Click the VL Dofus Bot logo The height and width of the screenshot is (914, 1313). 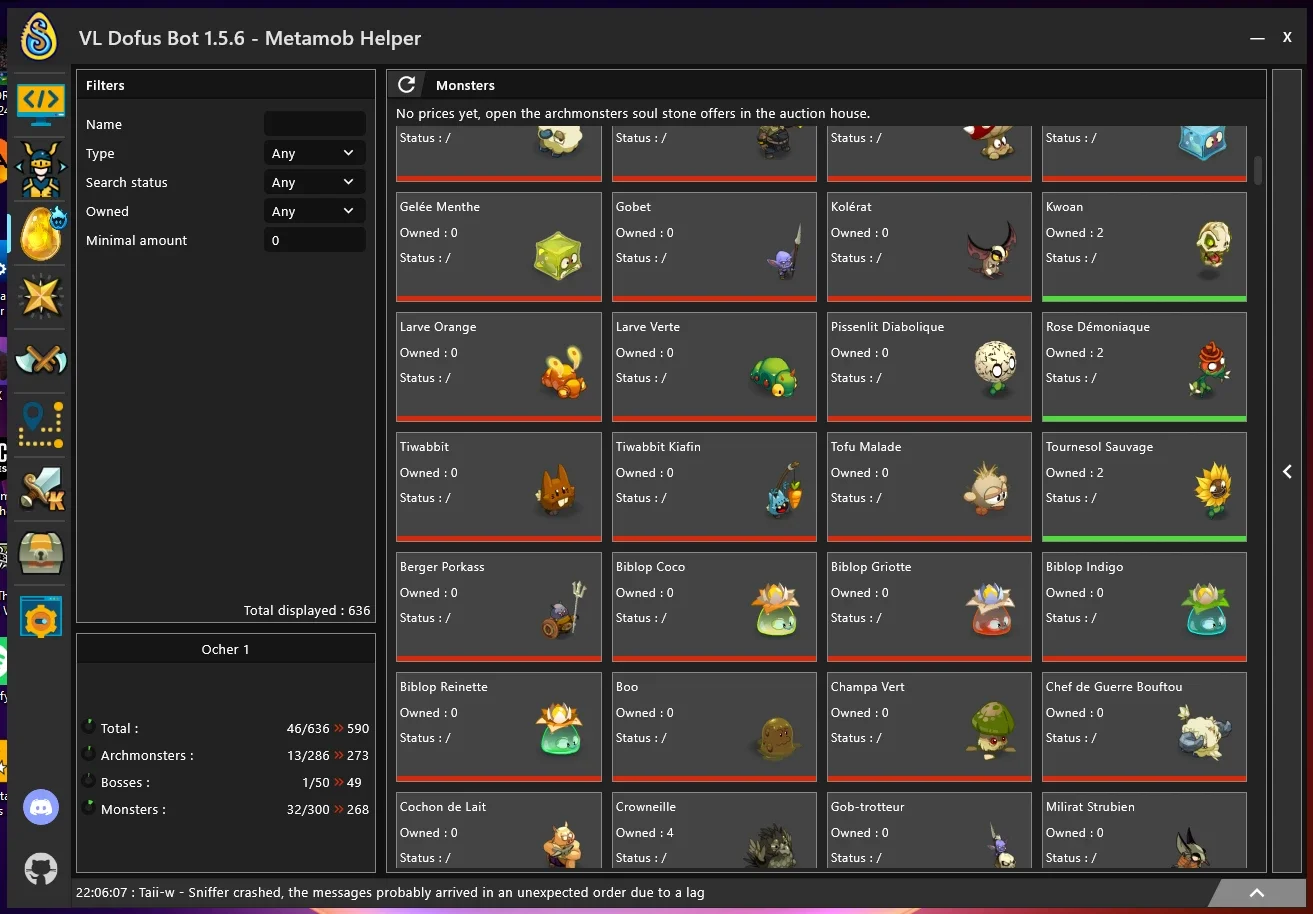[x=40, y=37]
